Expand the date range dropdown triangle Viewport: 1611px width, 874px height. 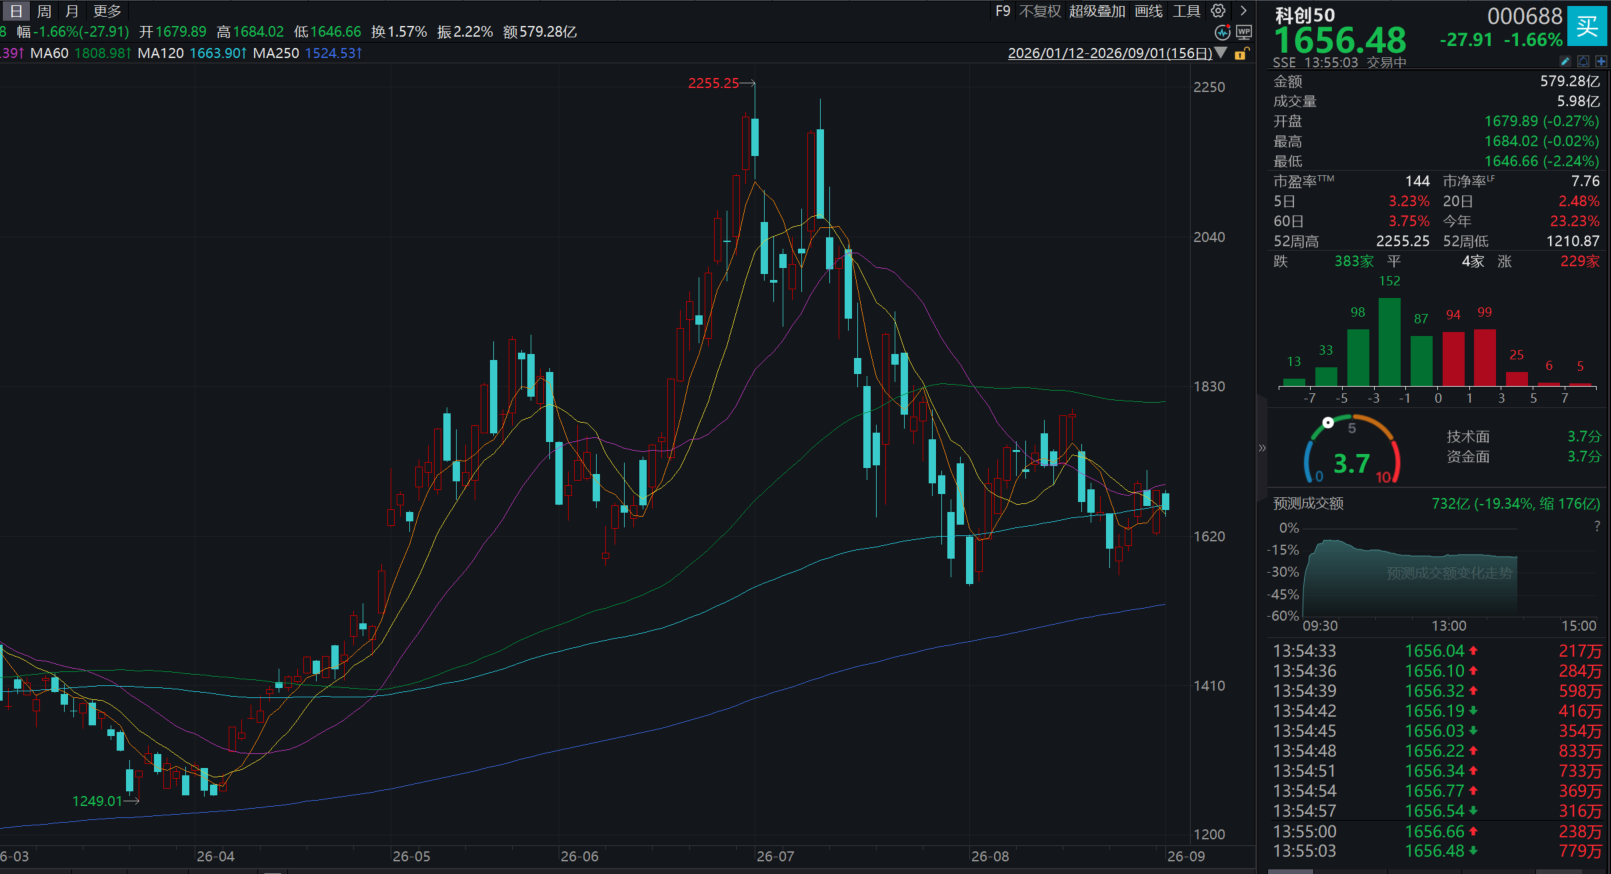click(1221, 53)
